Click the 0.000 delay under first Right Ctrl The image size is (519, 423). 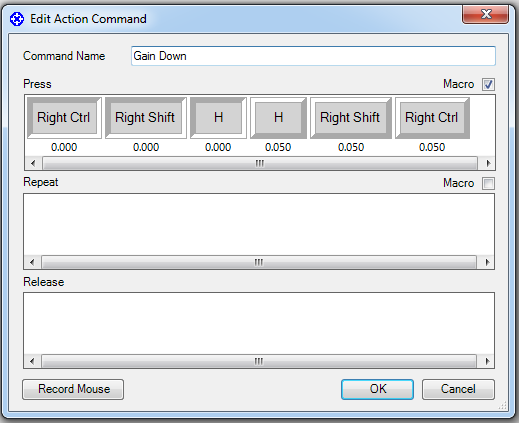tap(64, 147)
